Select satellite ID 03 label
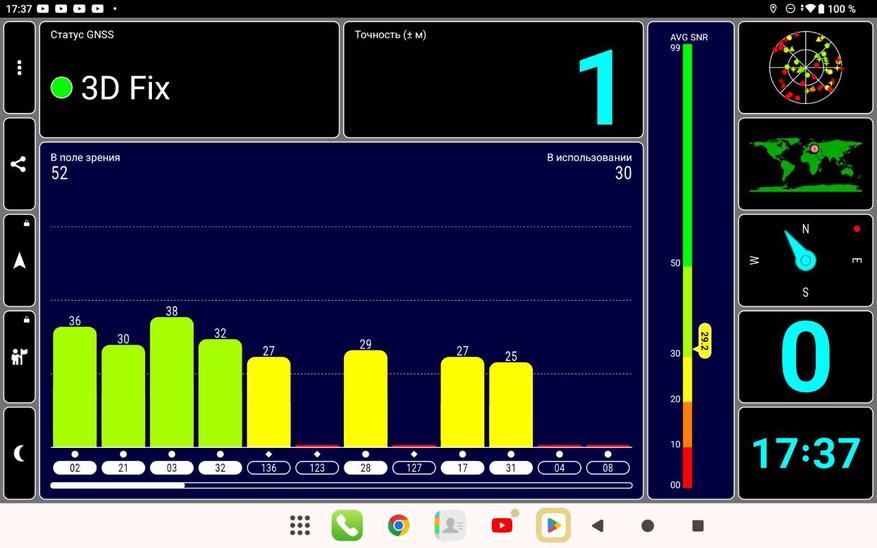 tap(172, 468)
